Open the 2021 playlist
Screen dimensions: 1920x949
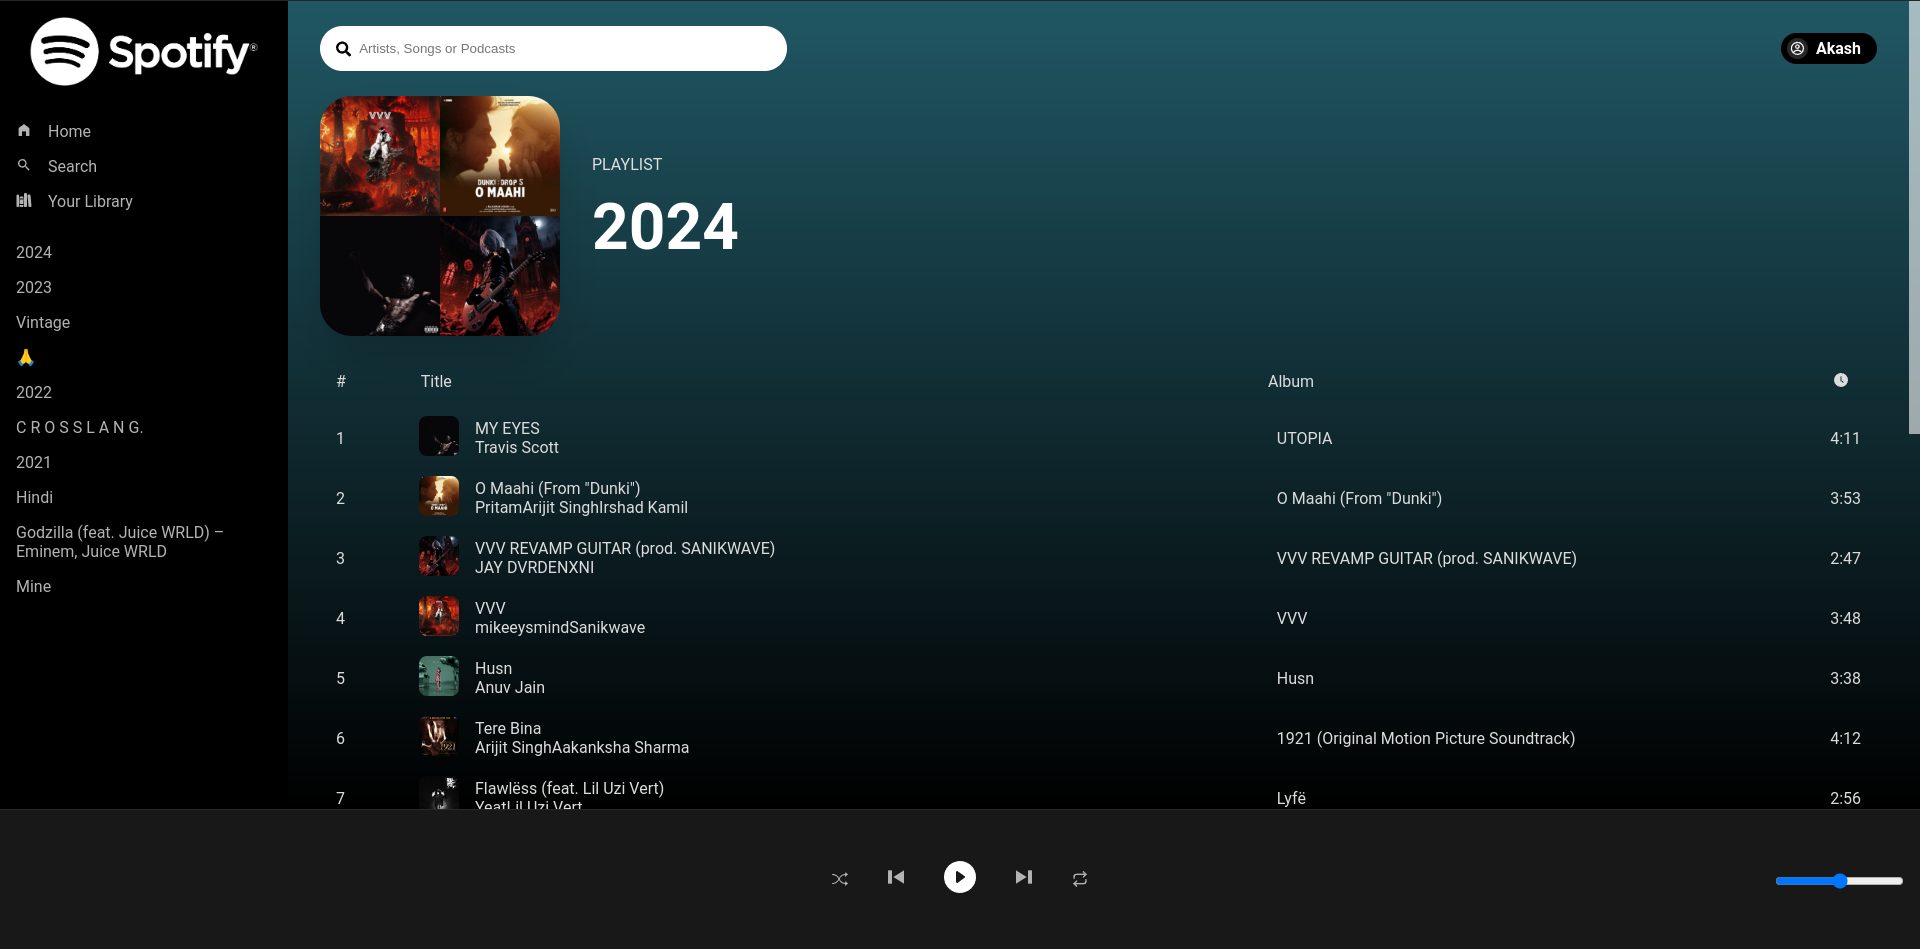pyautogui.click(x=34, y=462)
